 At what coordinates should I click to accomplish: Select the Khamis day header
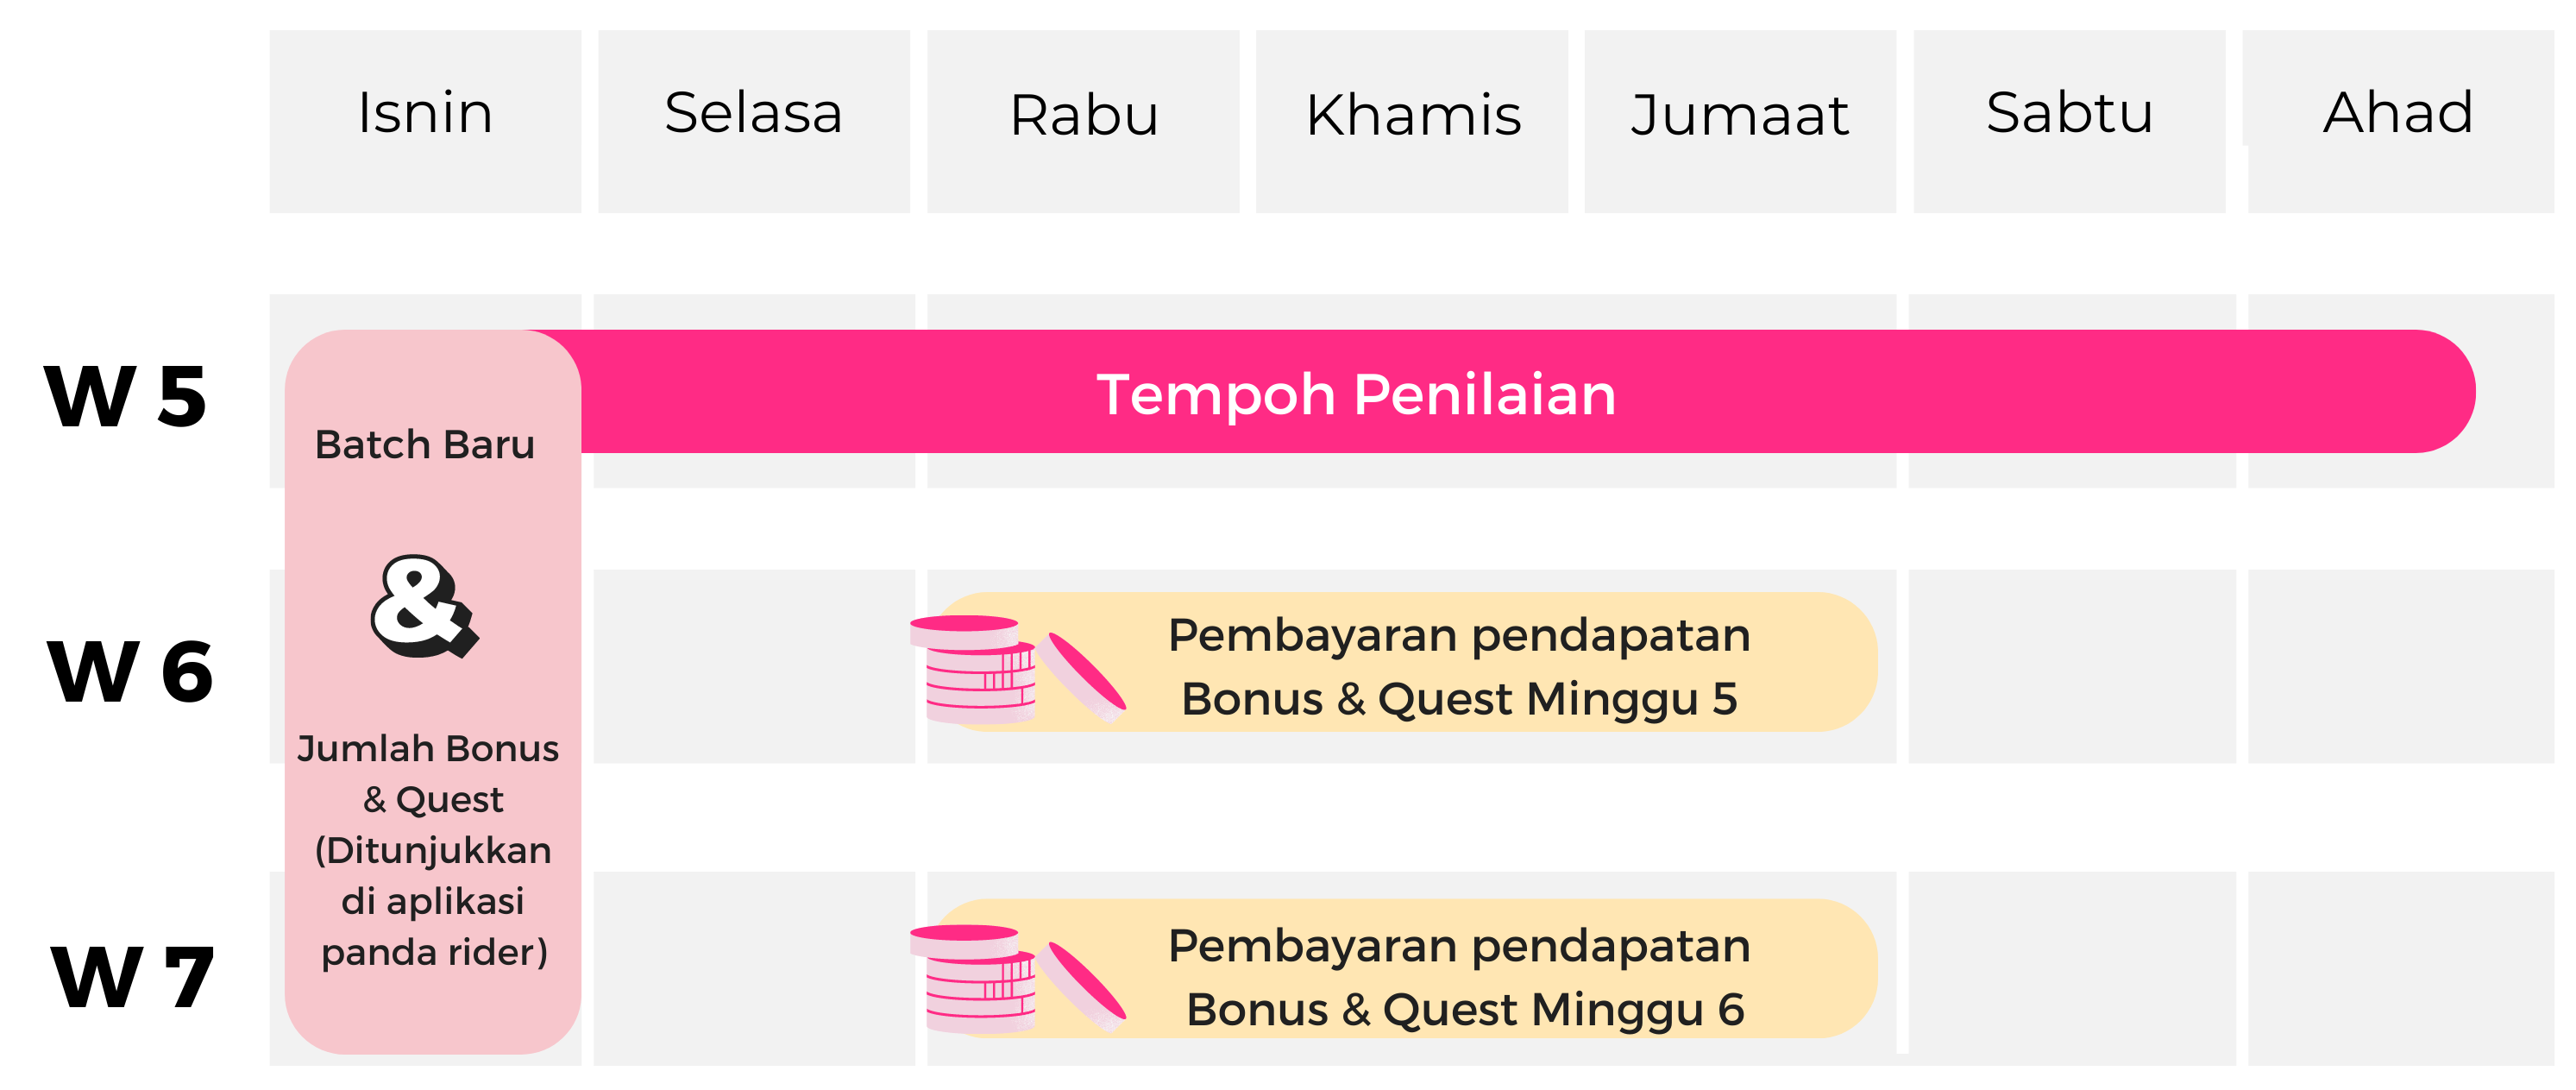pyautogui.click(x=1412, y=121)
